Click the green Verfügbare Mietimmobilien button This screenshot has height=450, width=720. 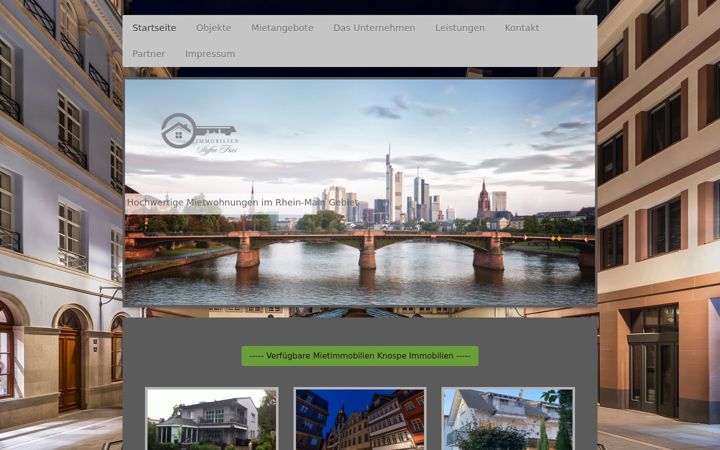360,356
